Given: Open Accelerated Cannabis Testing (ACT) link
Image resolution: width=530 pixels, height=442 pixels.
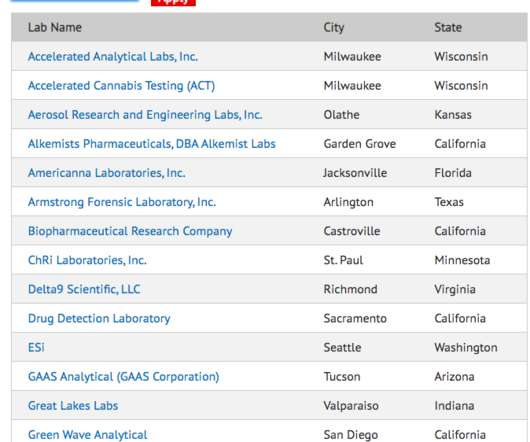Looking at the screenshot, I should click(x=121, y=85).
